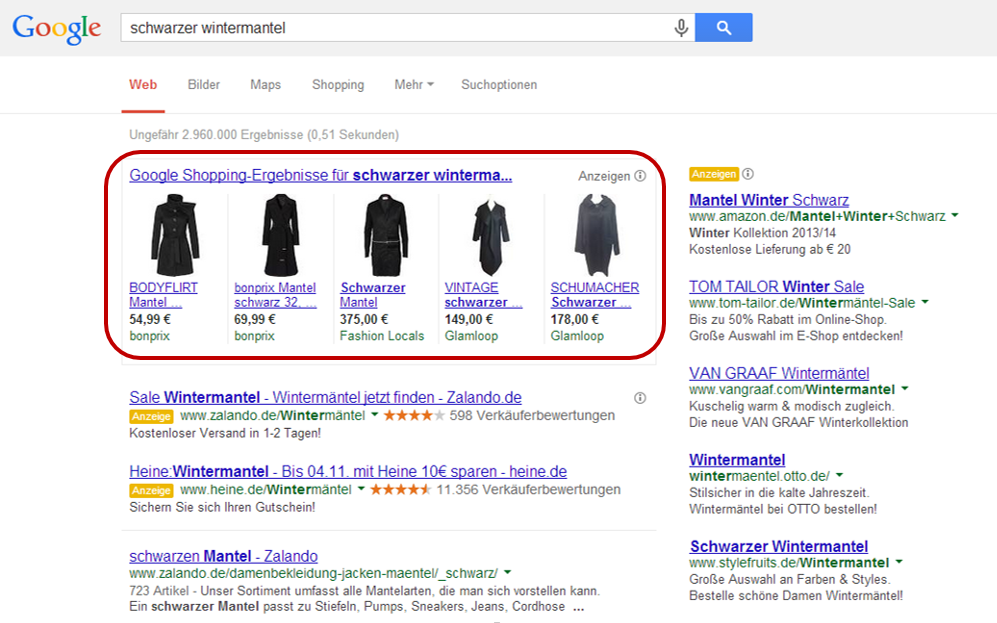Open Wintermantel otto.de ad link
Viewport: 997px width, 623px height.
tap(737, 460)
